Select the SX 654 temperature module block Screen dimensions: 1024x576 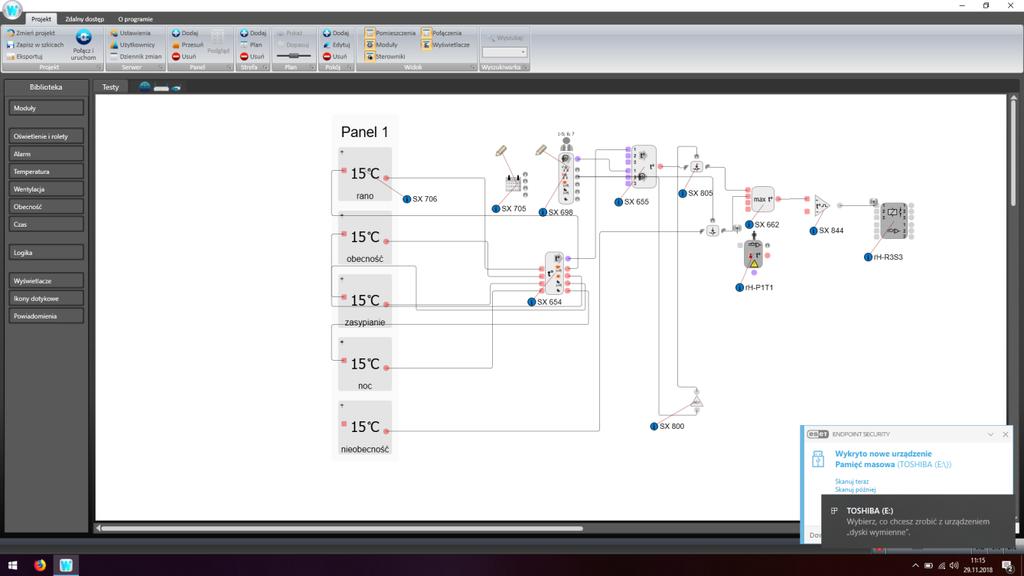click(554, 273)
